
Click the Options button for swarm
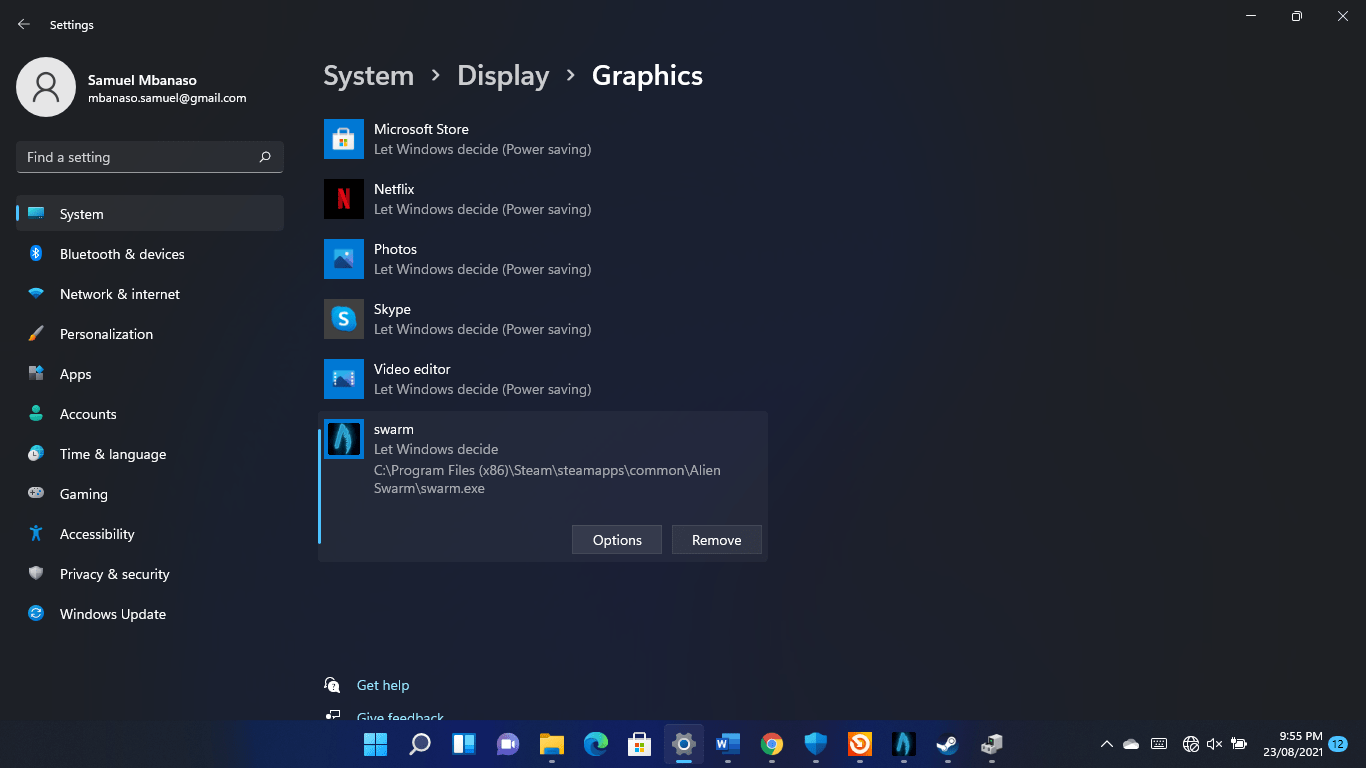click(x=617, y=540)
